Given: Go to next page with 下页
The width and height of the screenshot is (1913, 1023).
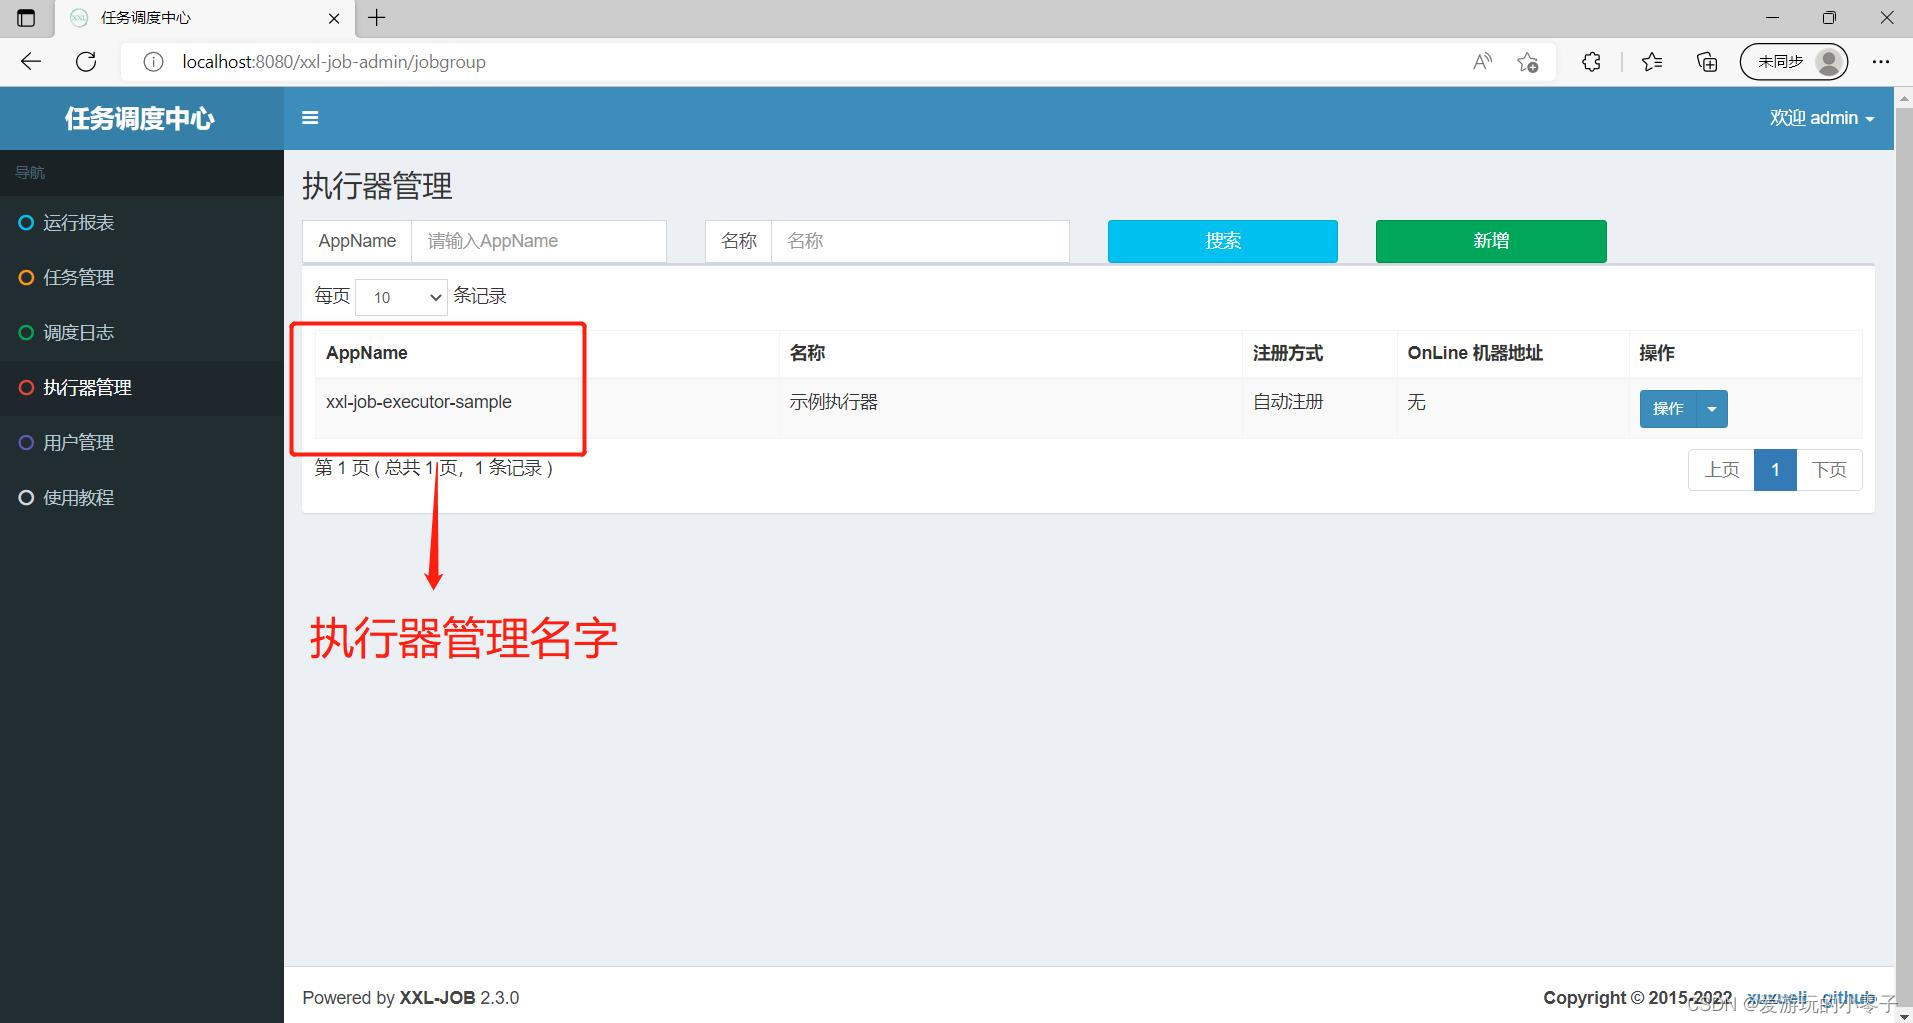Looking at the screenshot, I should (x=1829, y=470).
